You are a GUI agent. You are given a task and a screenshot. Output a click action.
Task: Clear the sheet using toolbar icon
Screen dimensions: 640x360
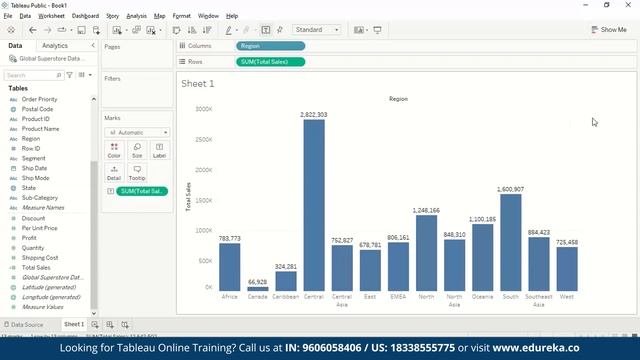151,30
